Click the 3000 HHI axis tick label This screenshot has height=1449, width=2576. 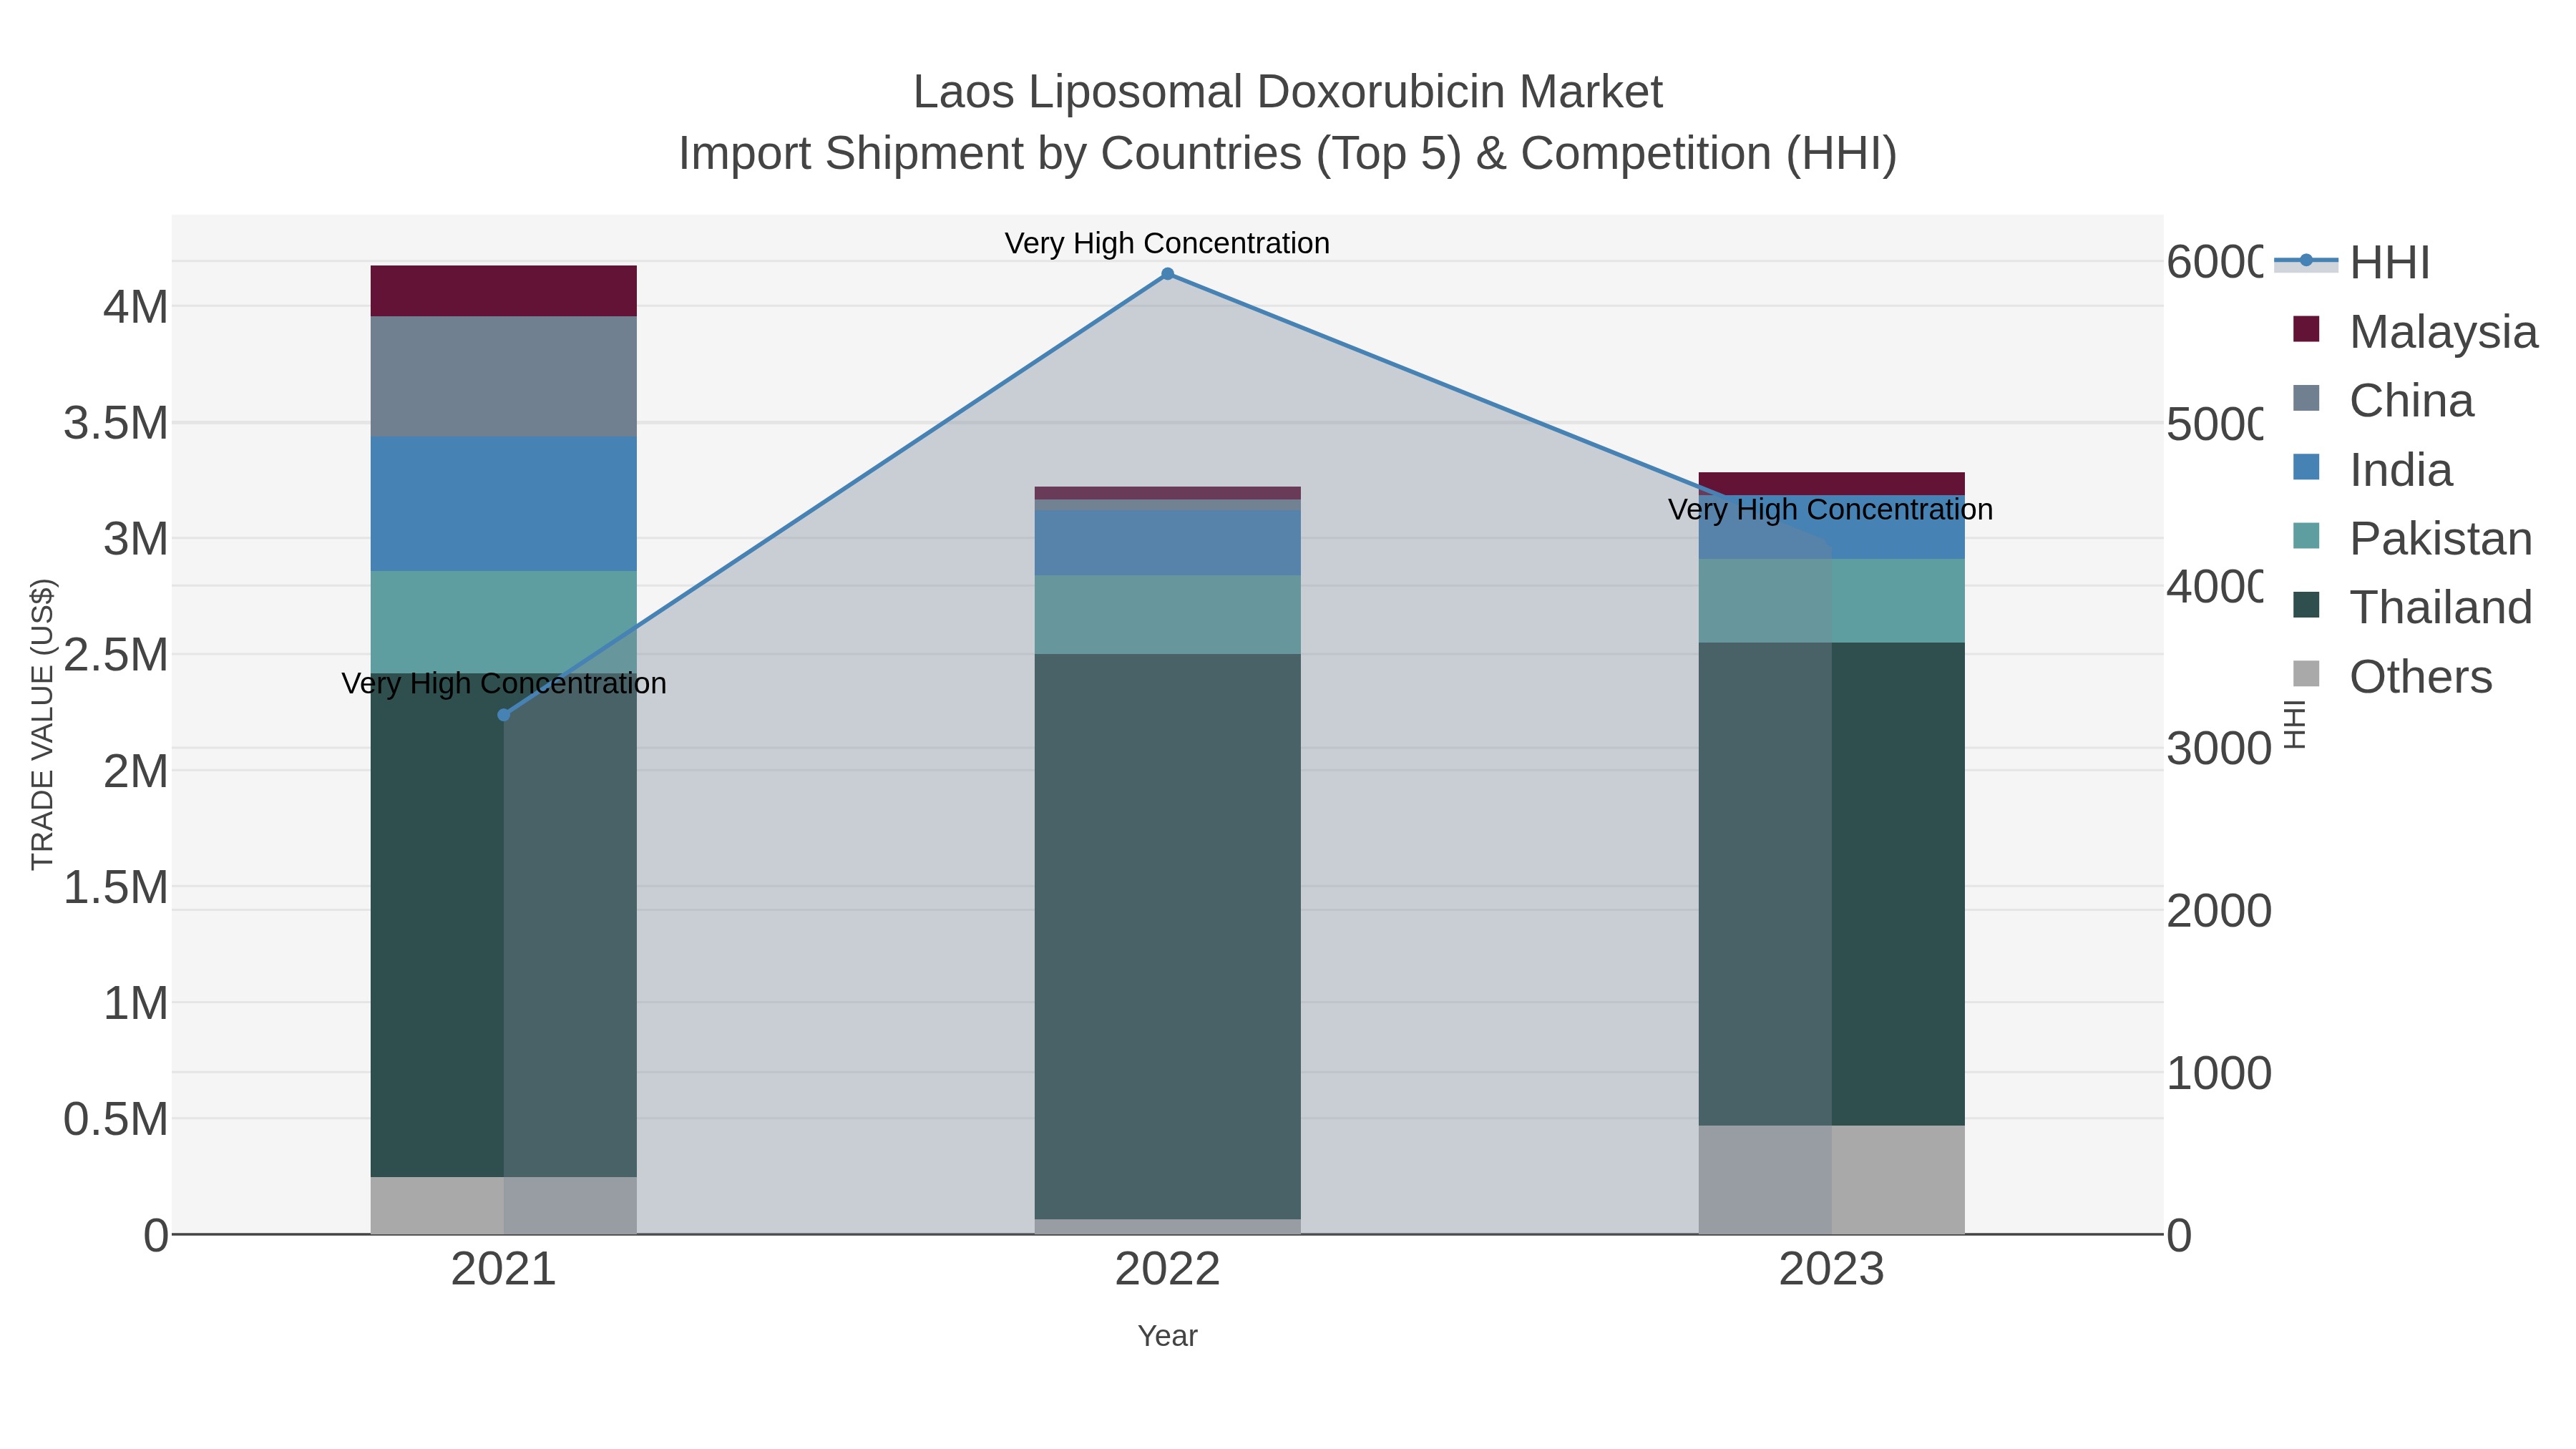click(x=2218, y=748)
